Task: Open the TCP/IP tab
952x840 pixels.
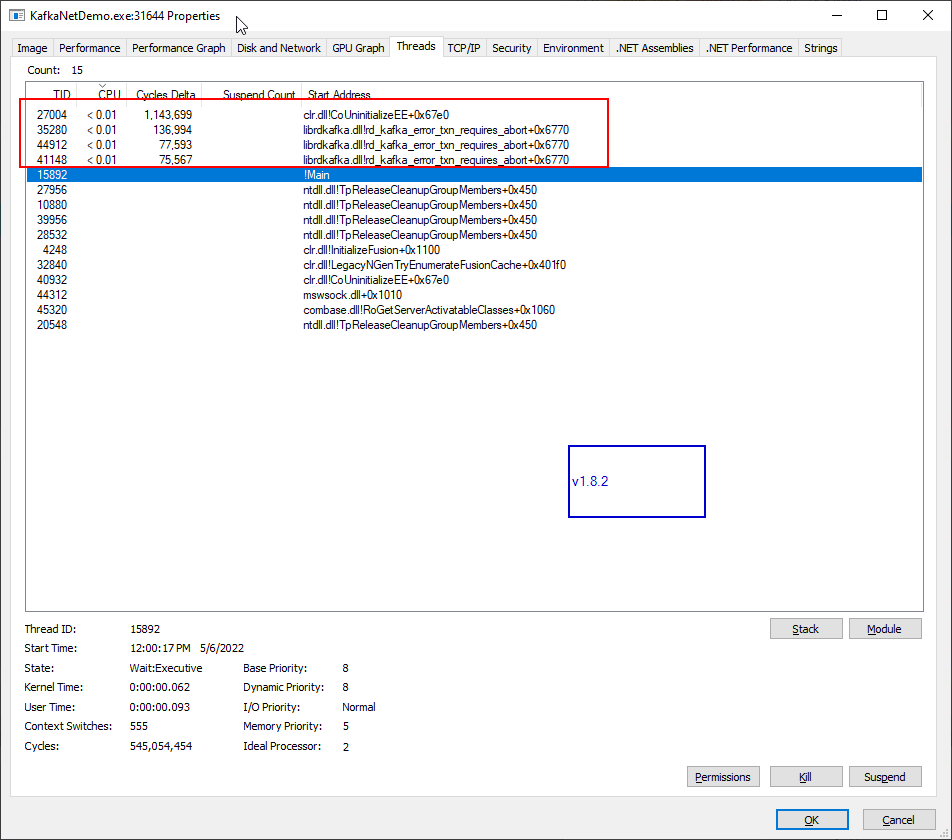Action: 464,48
